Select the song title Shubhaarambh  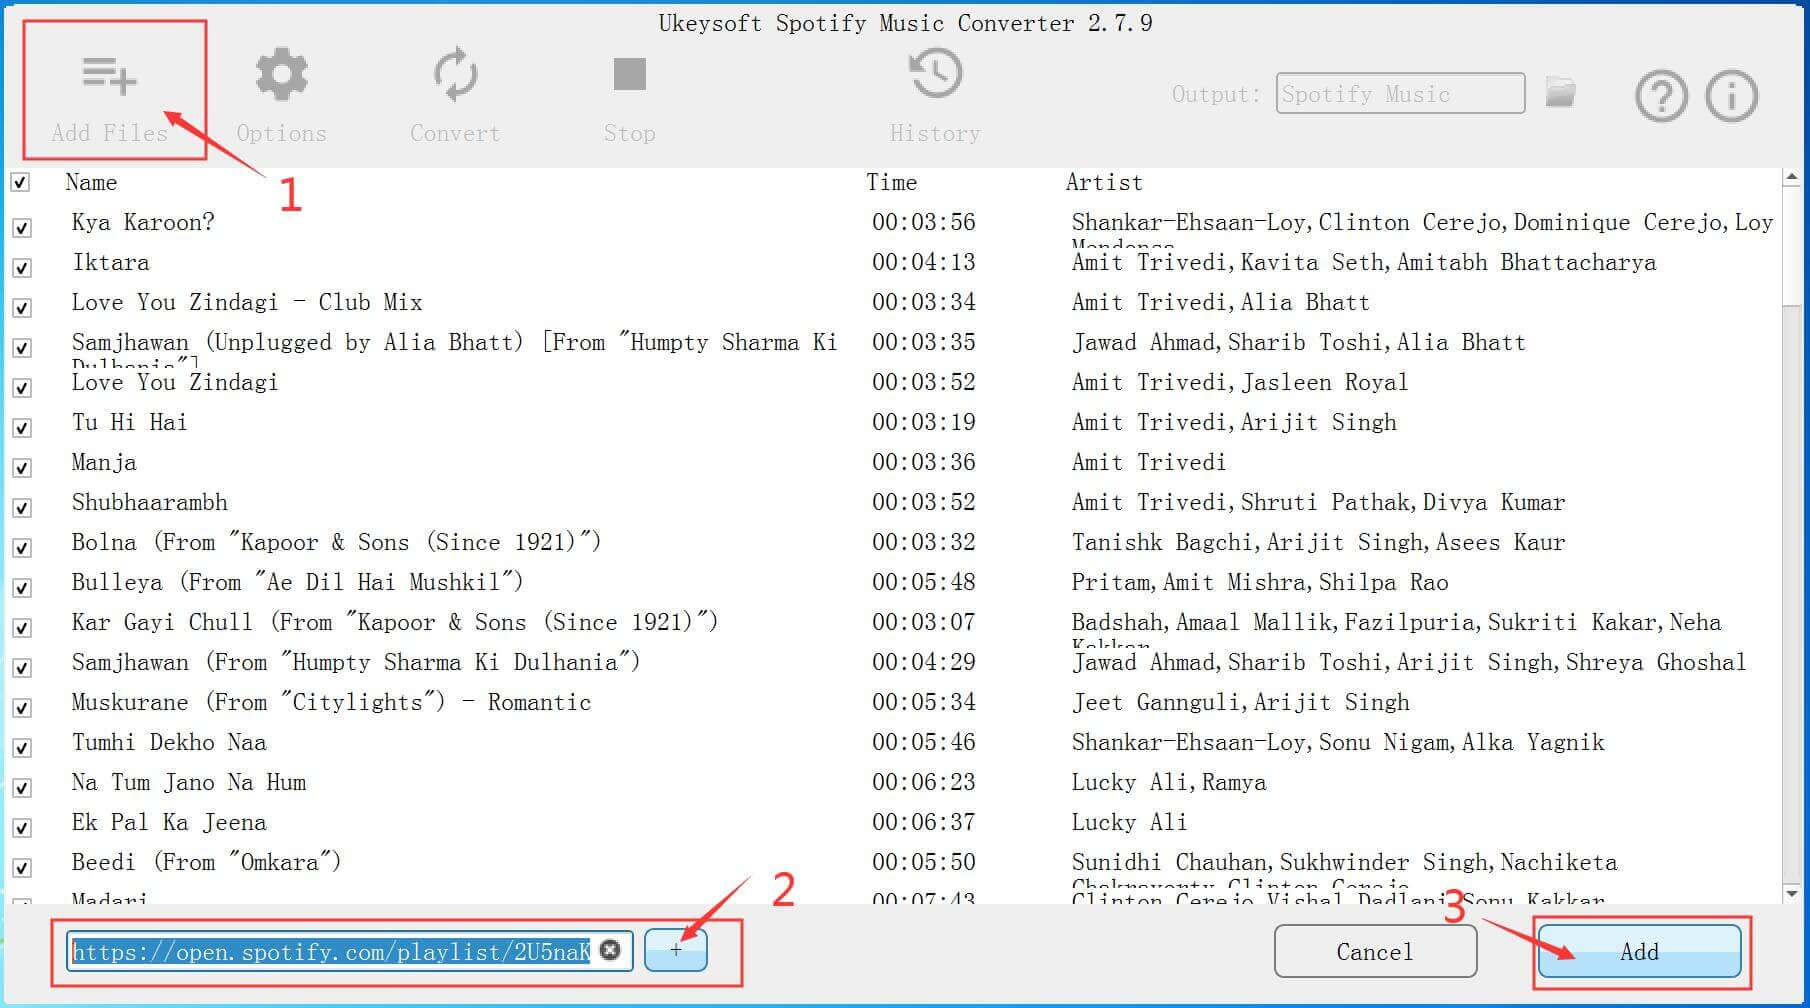click(x=150, y=502)
